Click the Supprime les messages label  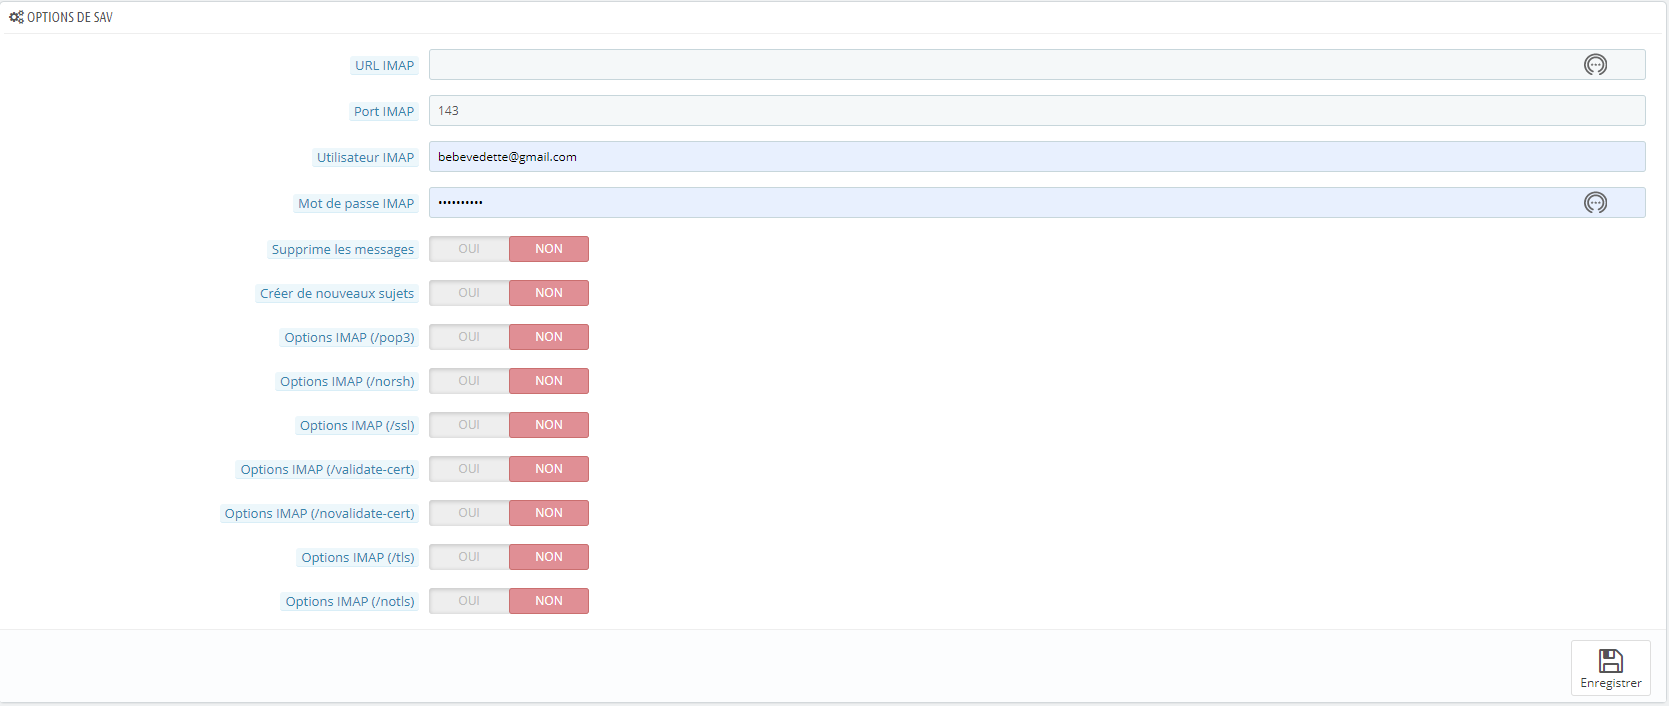tap(343, 250)
